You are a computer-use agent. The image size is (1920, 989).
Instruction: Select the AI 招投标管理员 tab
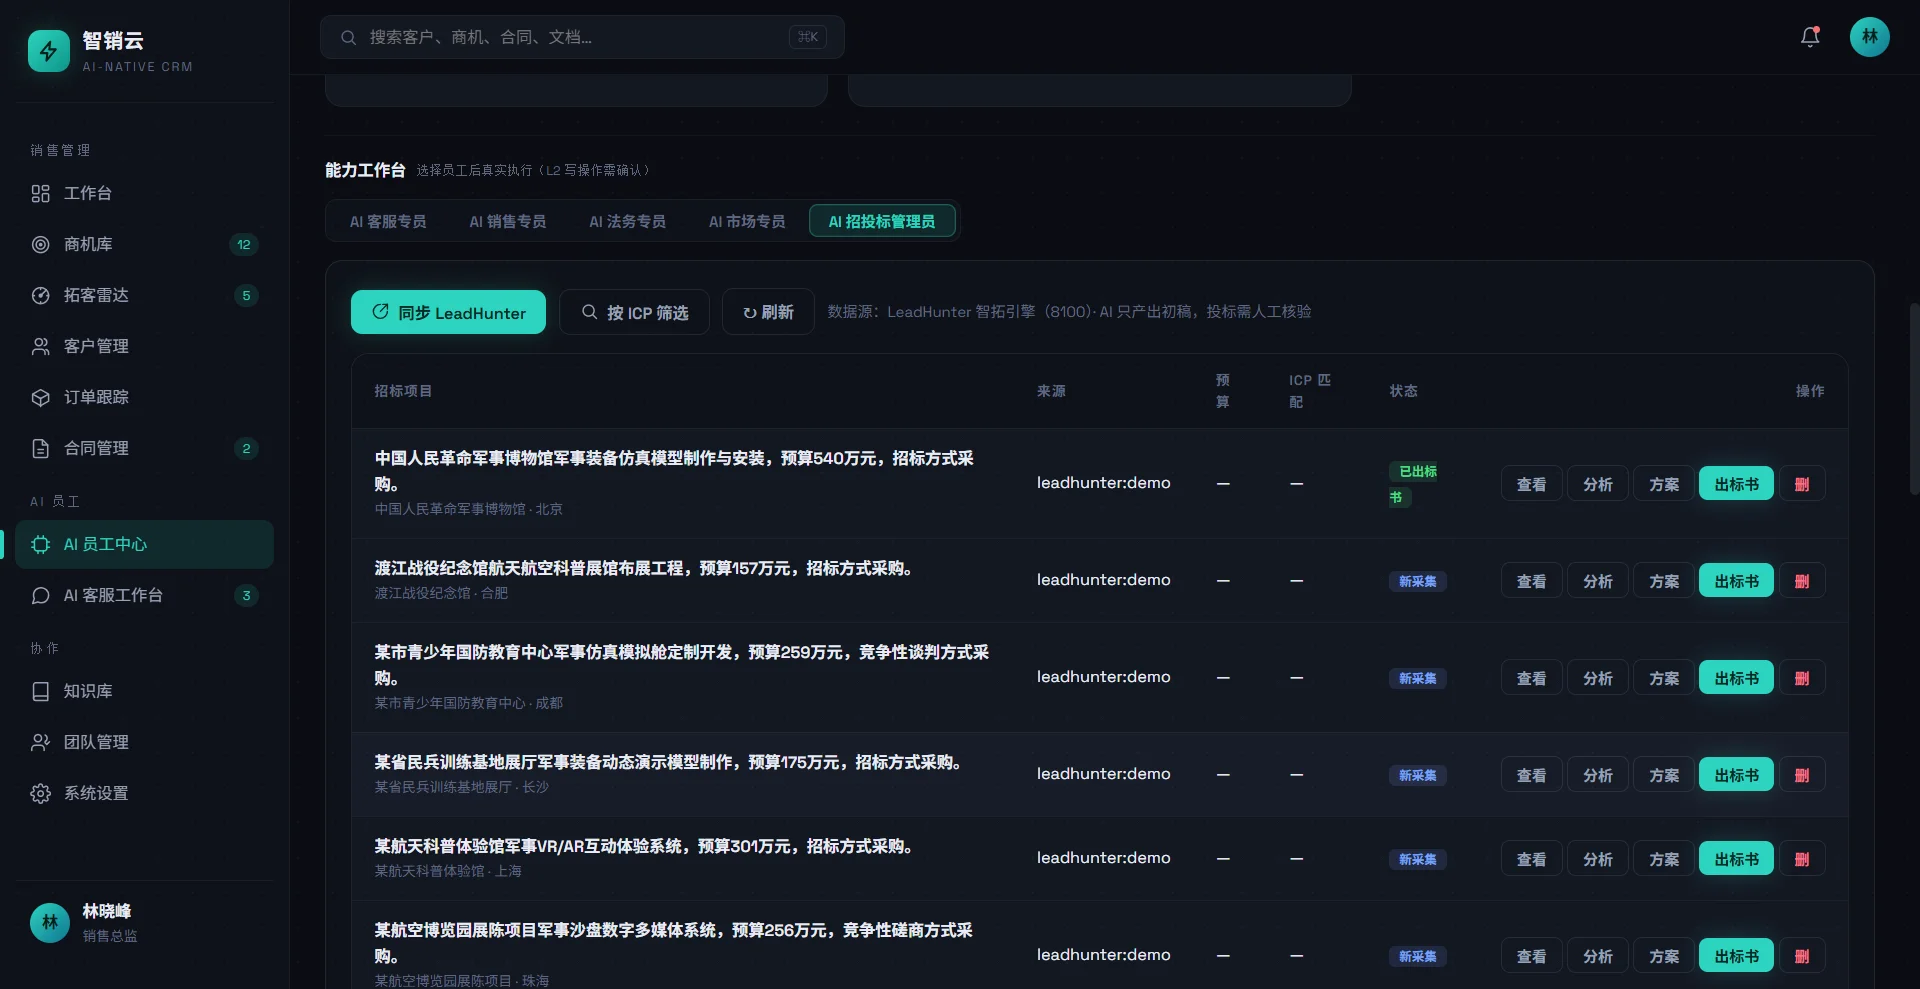[882, 221]
